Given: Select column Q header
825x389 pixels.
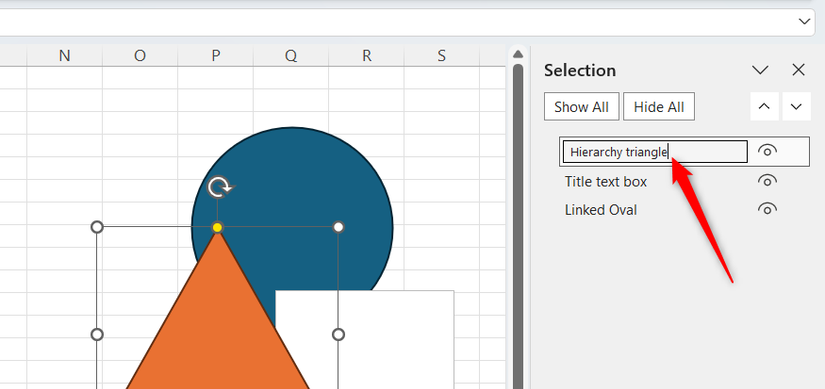Looking at the screenshot, I should tap(291, 56).
